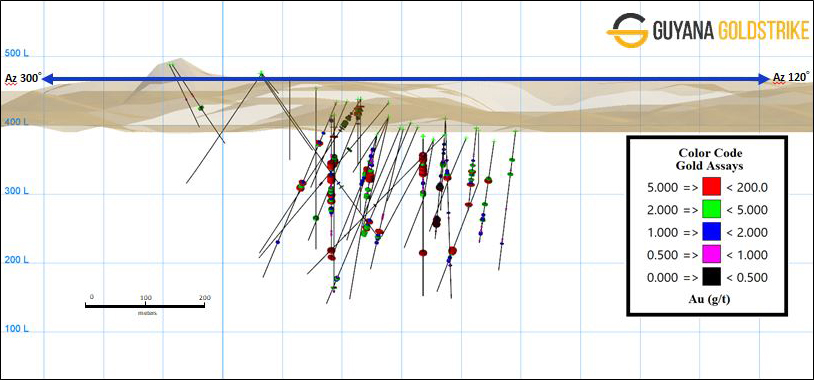Viewport: 814px width, 380px height.
Task: Click the GOLDSTRIKE text in the logo
Action: [x=764, y=31]
